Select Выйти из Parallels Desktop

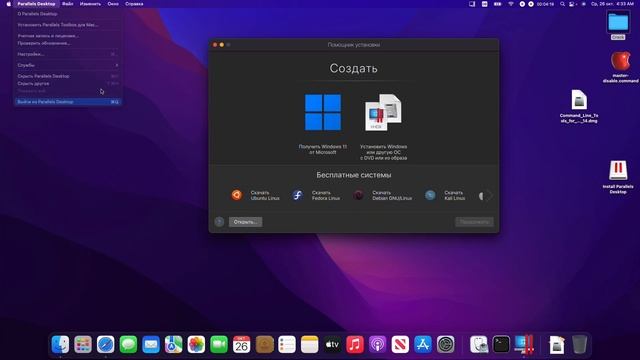pos(68,102)
